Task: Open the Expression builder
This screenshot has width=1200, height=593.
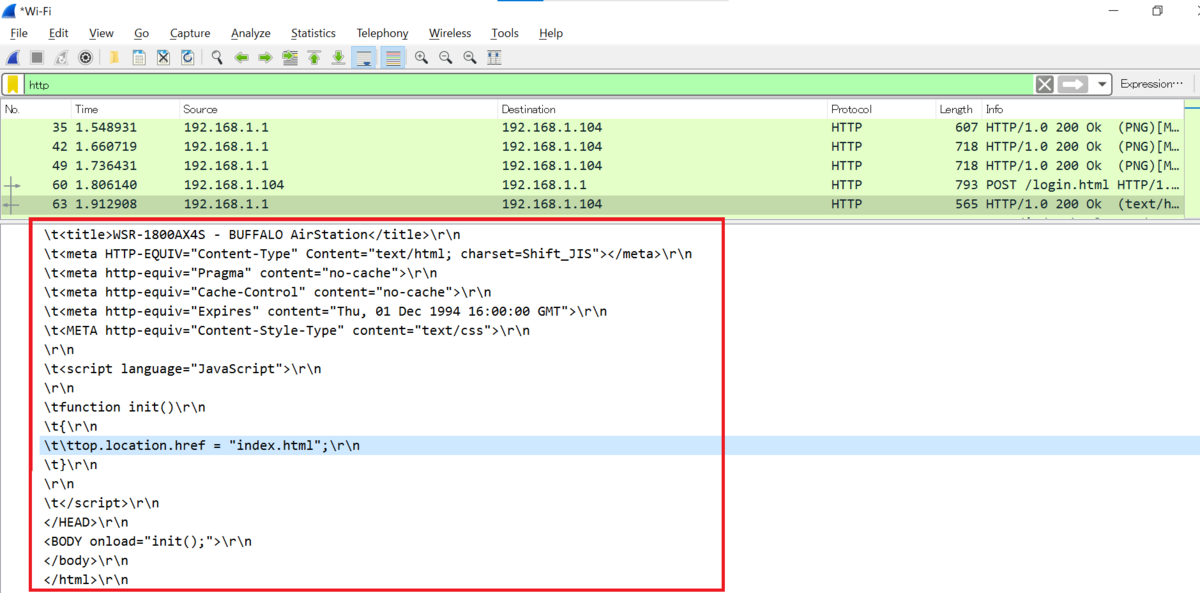Action: point(1151,85)
